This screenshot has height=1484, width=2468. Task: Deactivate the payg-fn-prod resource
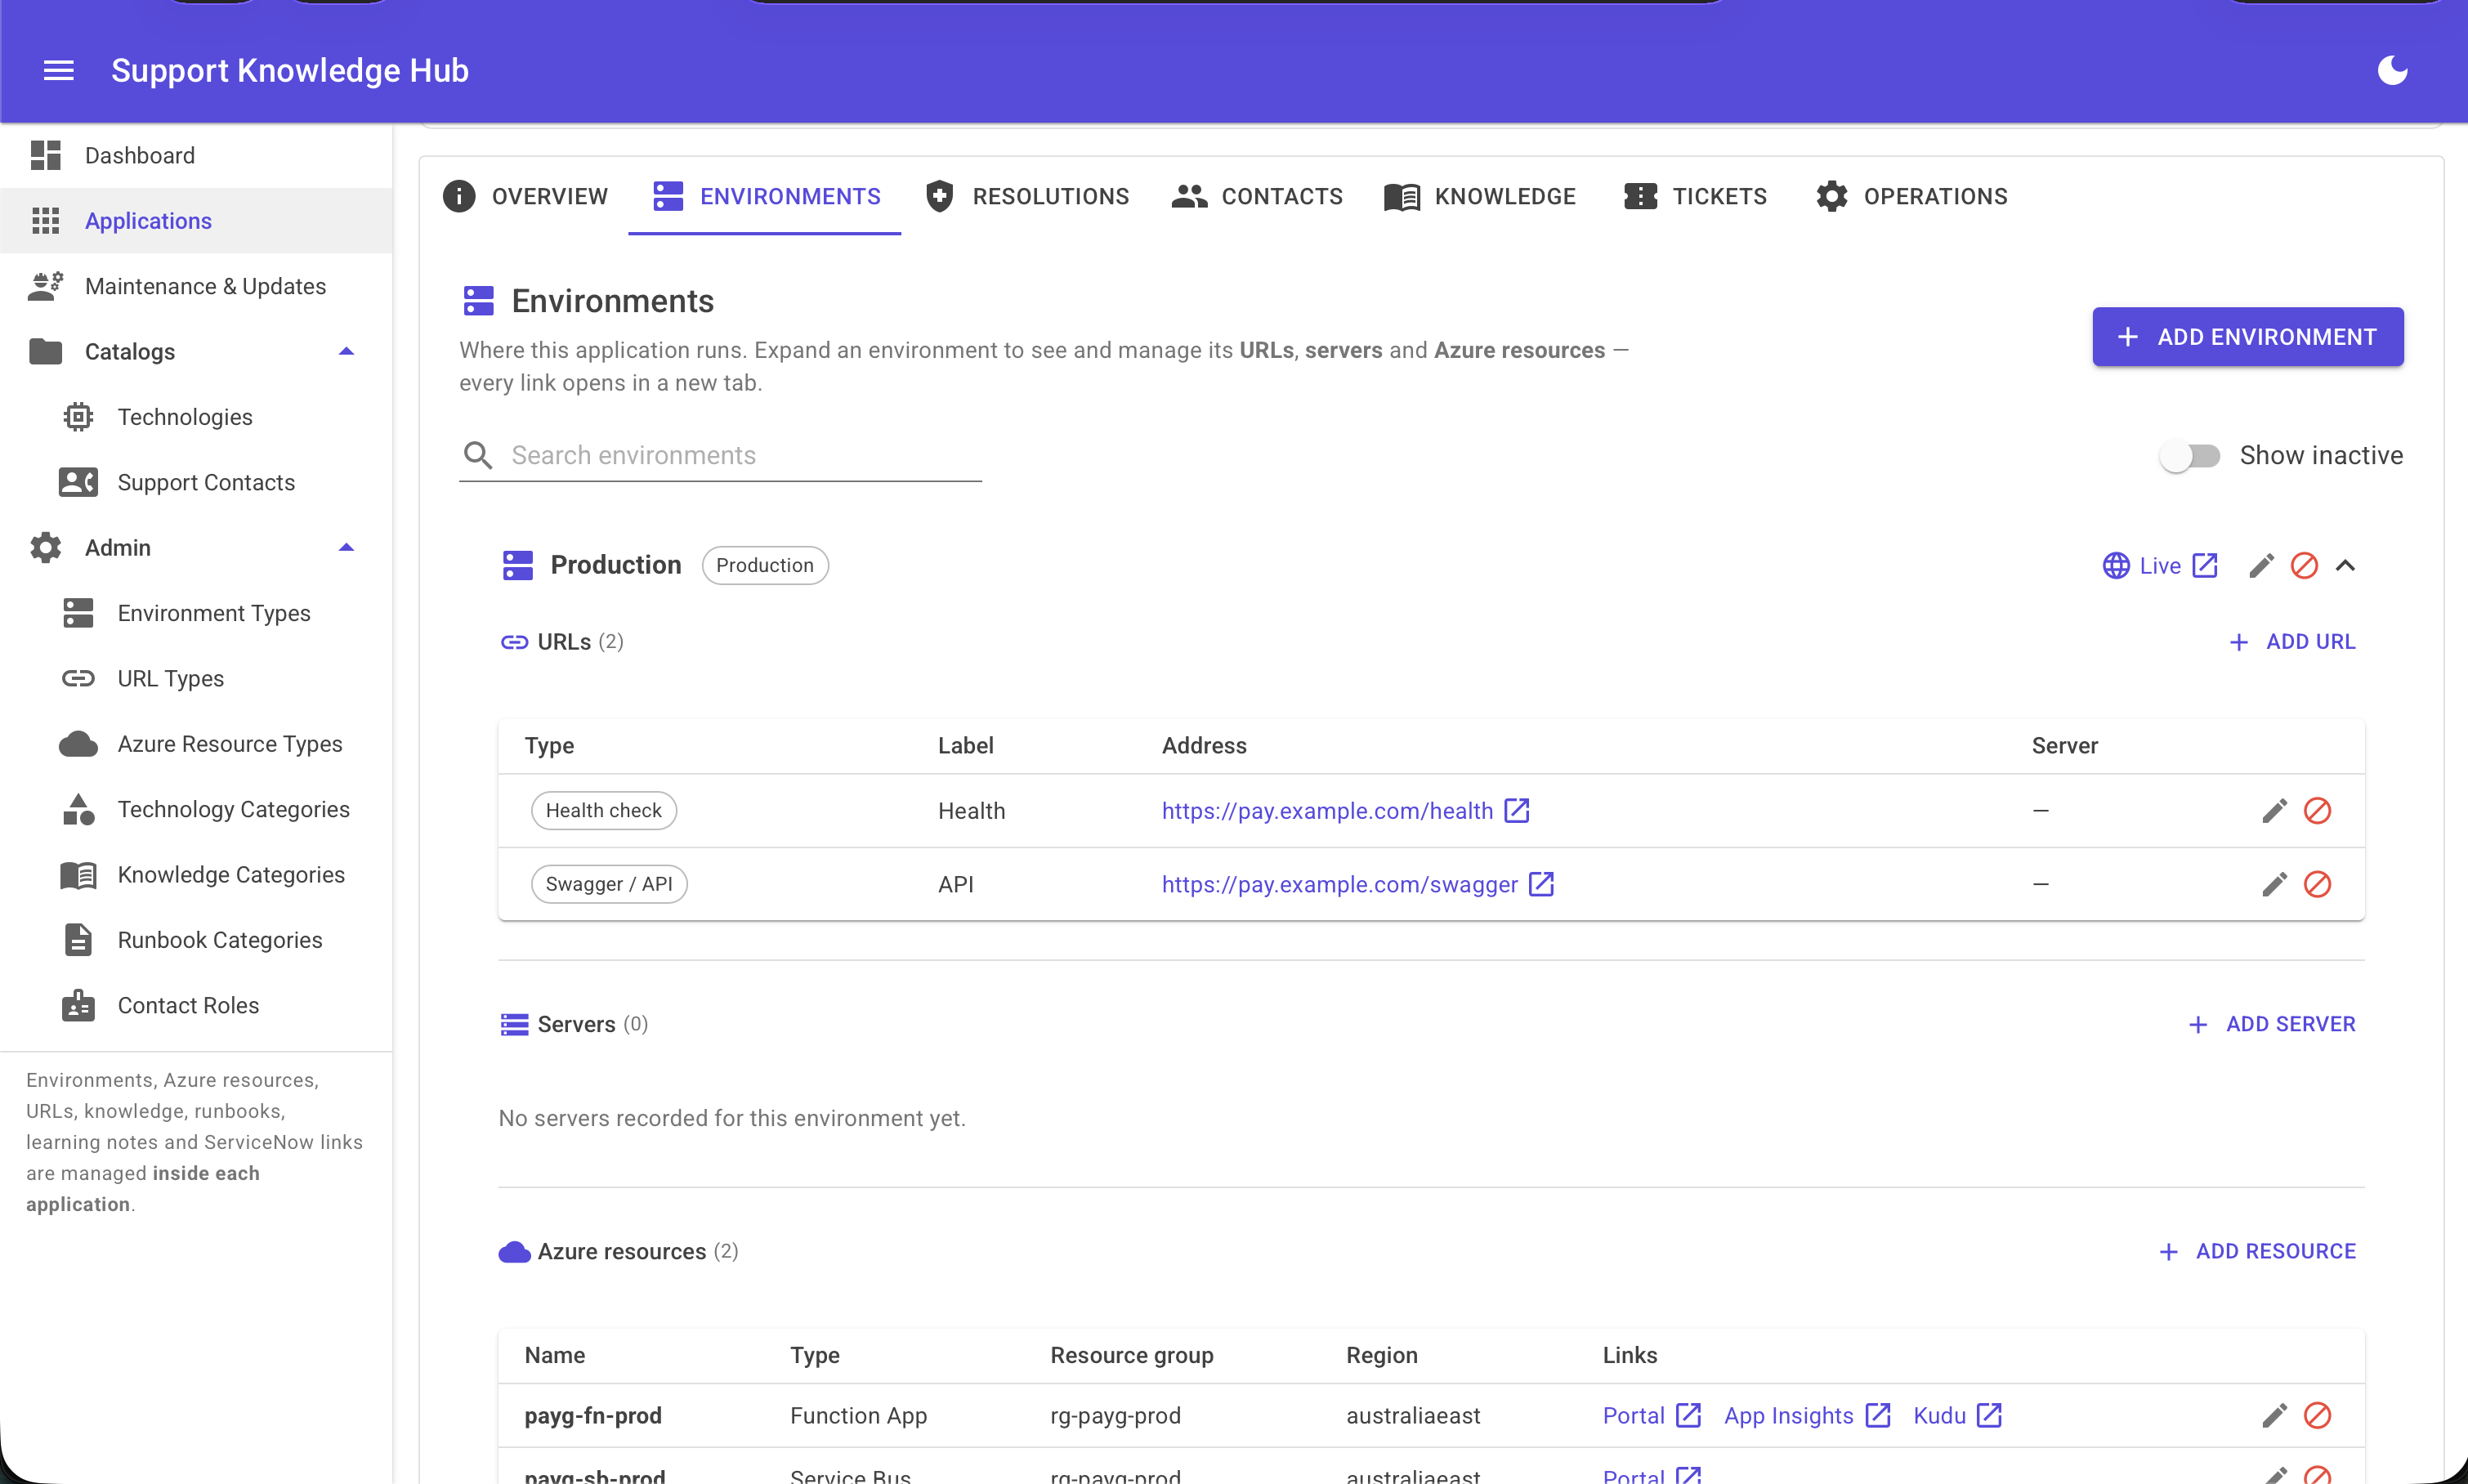click(2317, 1415)
